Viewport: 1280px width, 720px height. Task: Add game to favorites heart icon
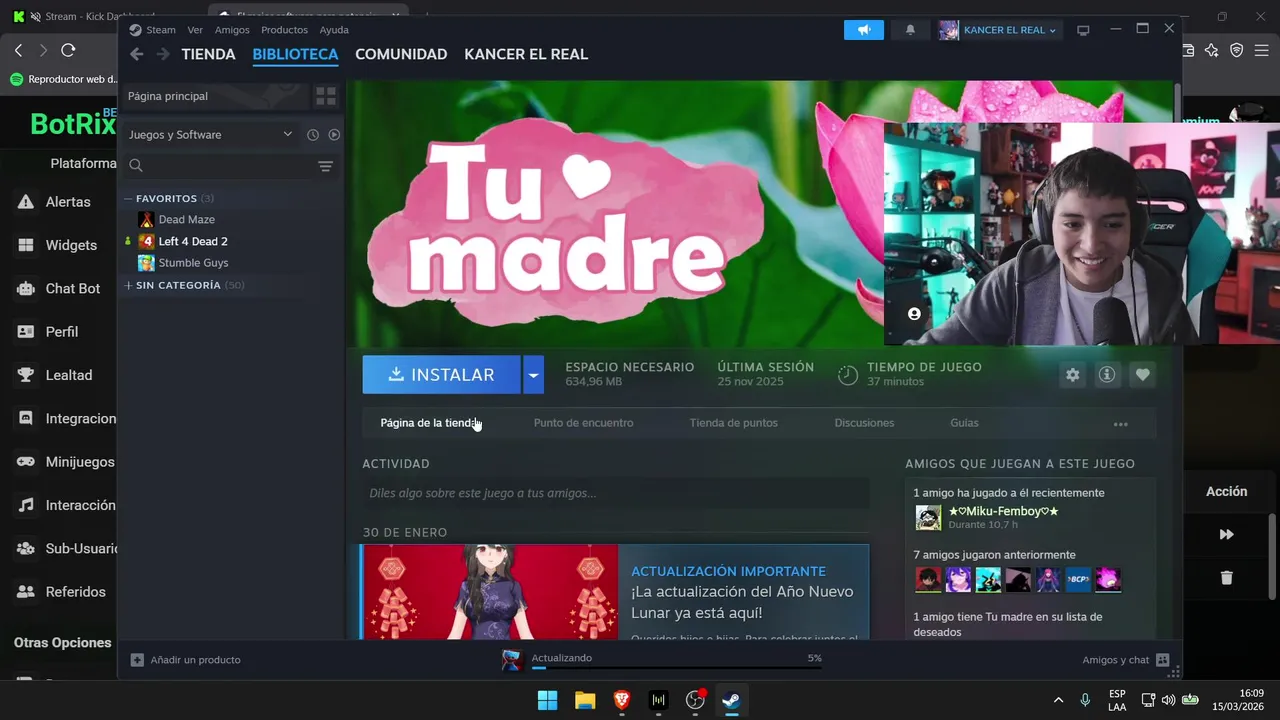coord(1142,375)
